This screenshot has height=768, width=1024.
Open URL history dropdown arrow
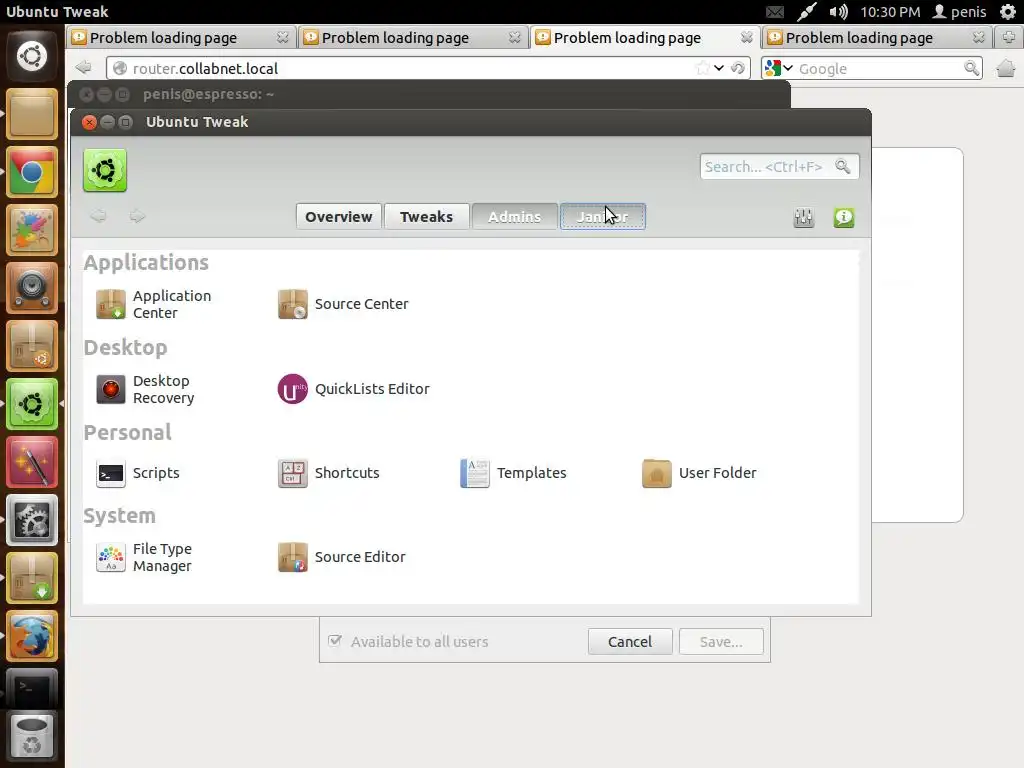coord(719,68)
